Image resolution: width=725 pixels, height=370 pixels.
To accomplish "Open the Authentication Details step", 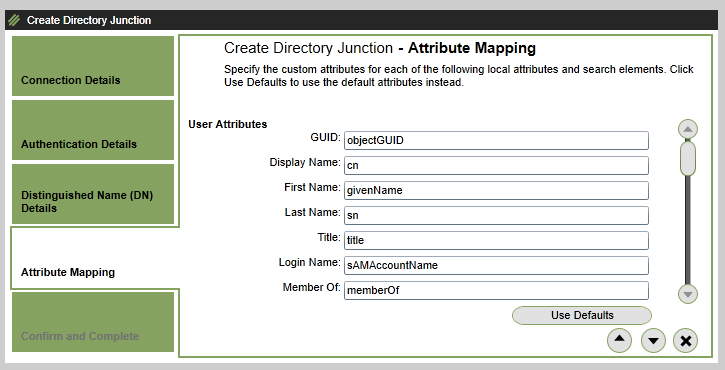I will coord(93,130).
